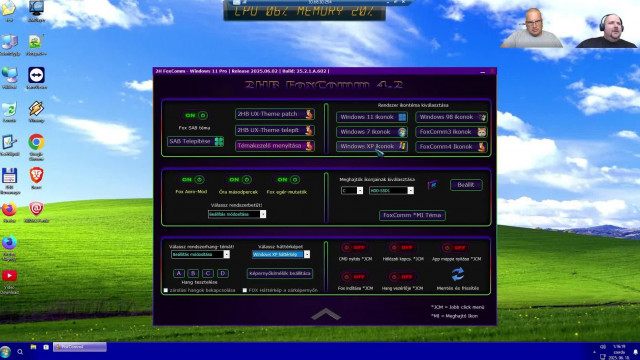Open the notification bell in tray

pos(636,351)
